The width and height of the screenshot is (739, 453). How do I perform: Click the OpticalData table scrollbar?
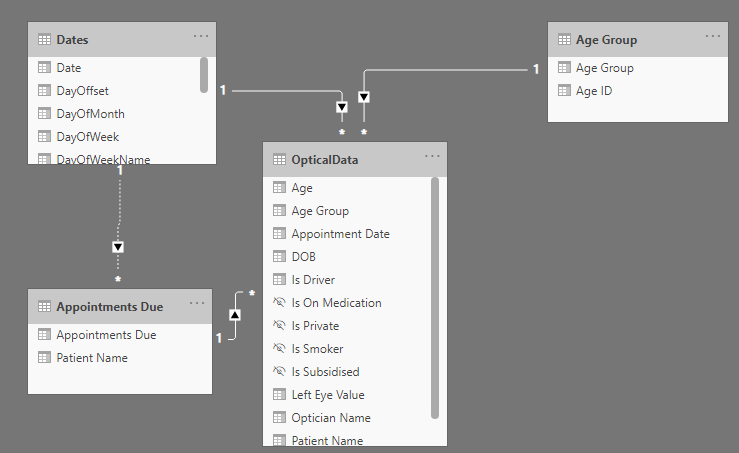pyautogui.click(x=435, y=298)
